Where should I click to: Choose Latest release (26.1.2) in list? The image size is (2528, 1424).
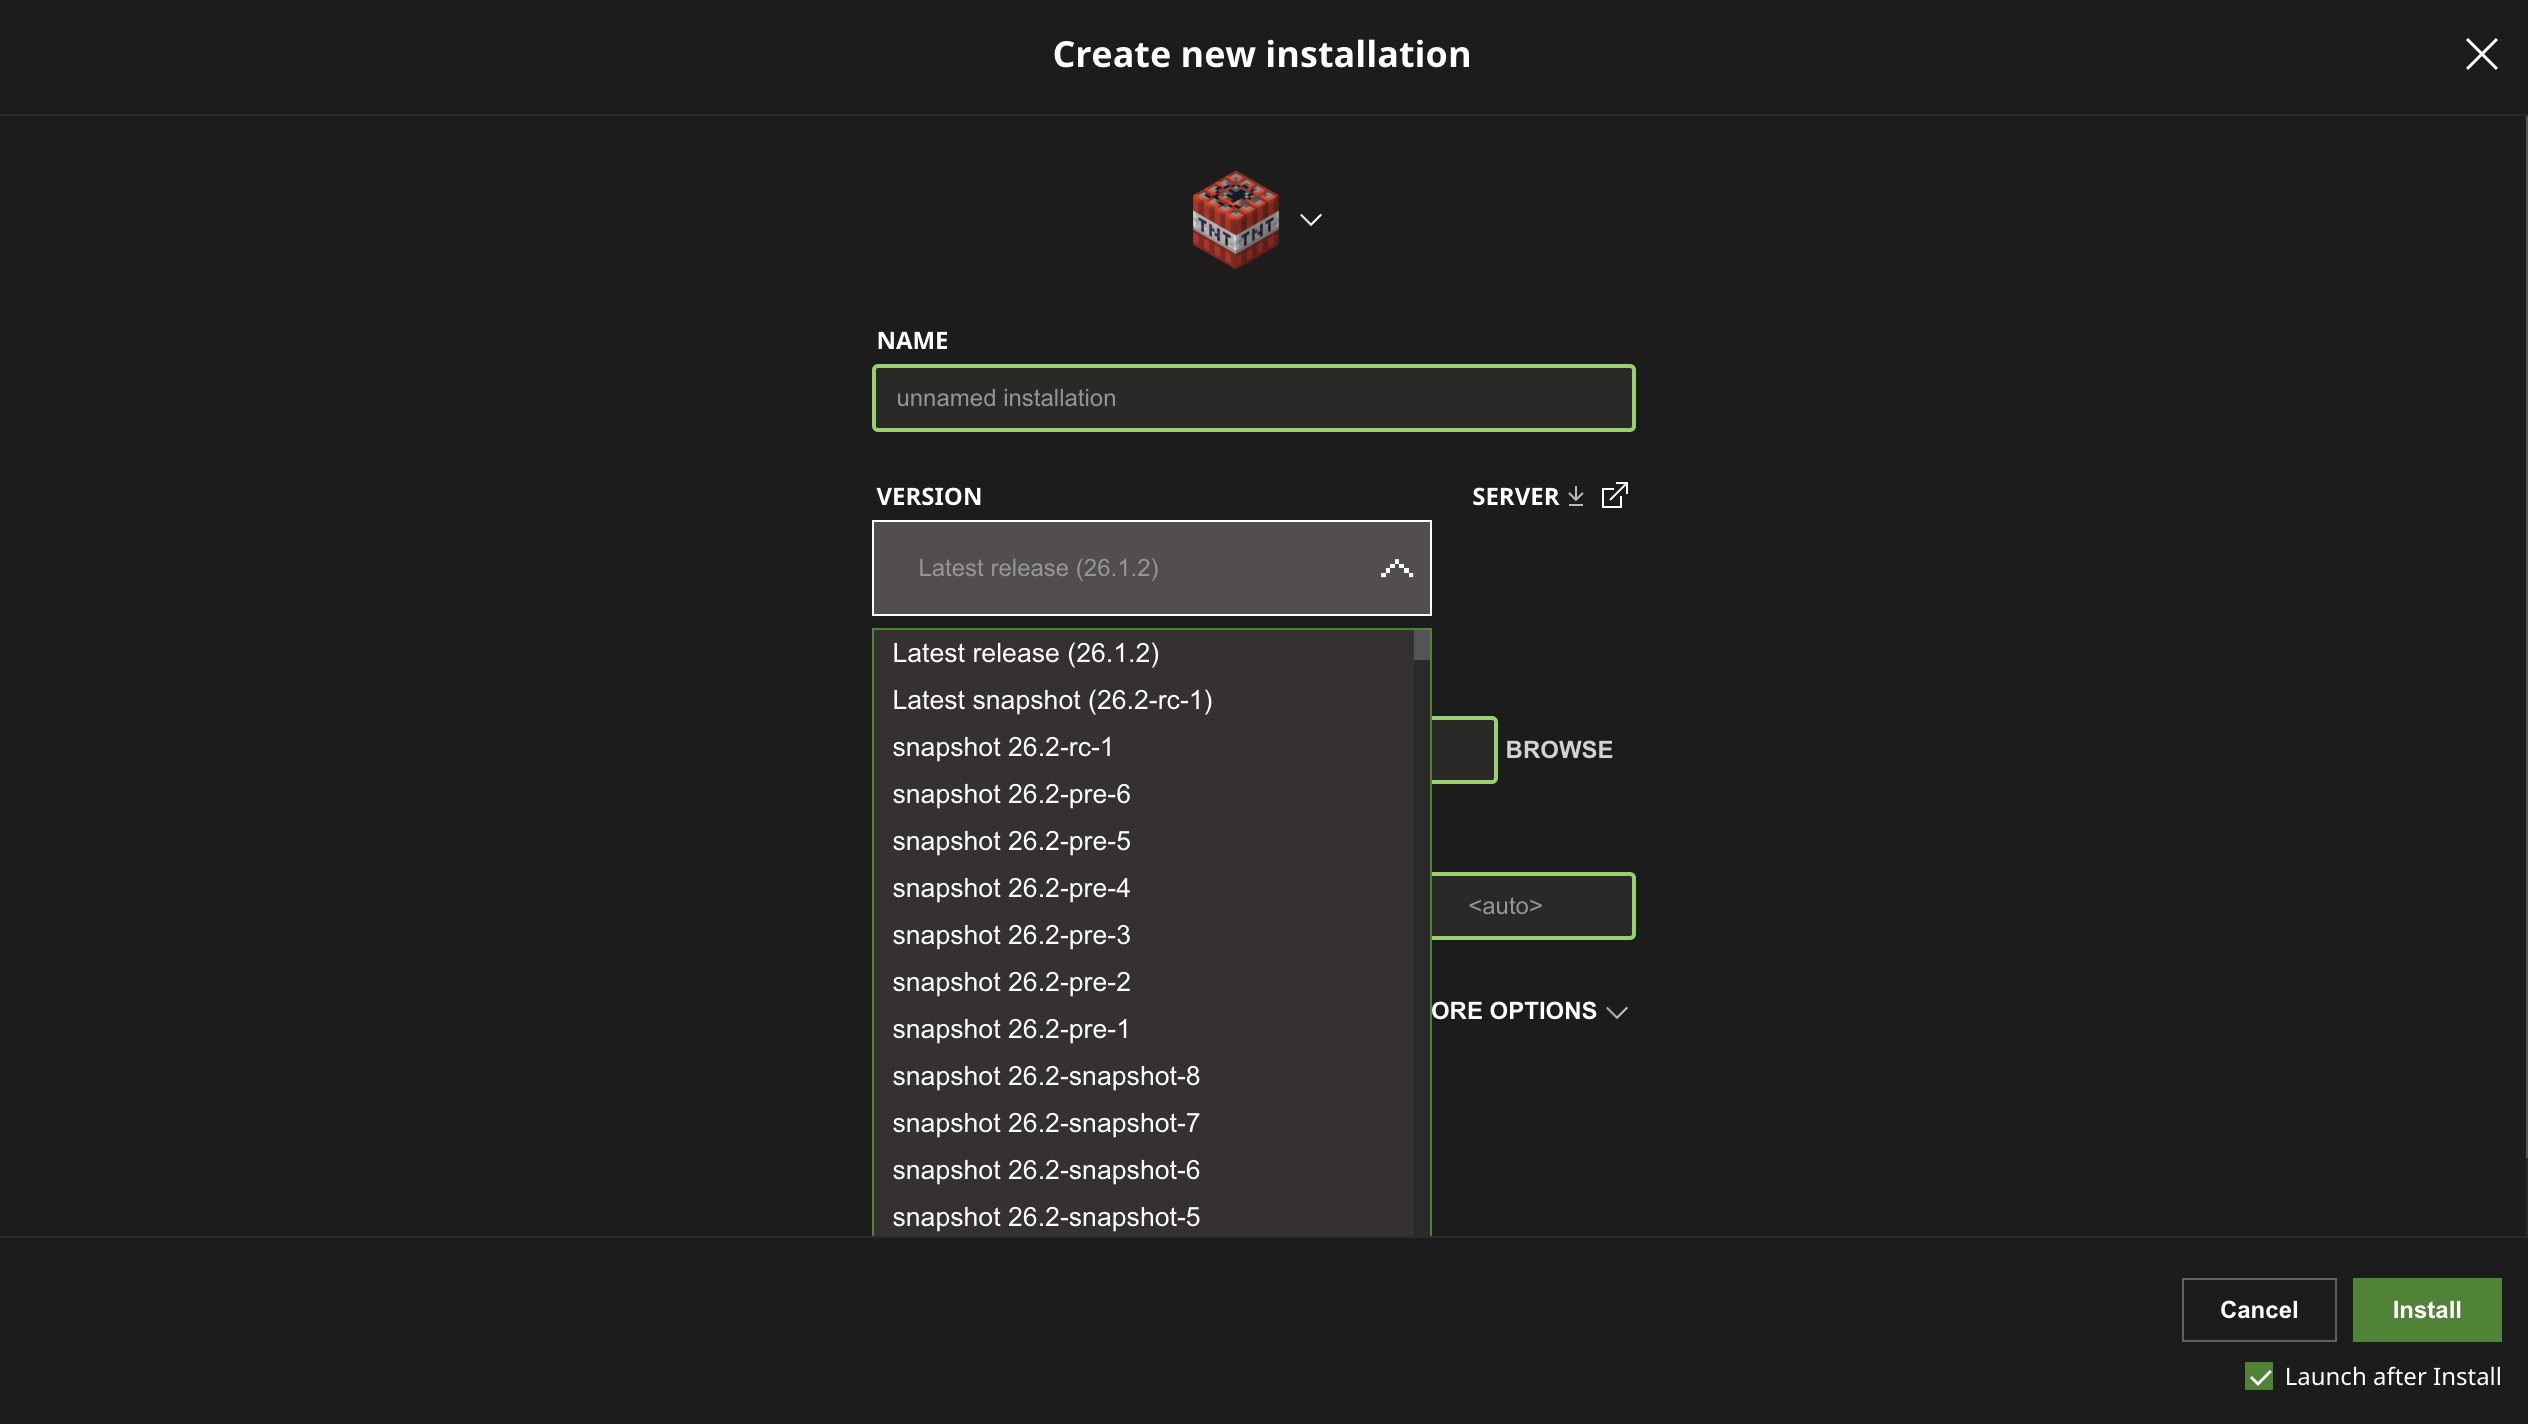click(1144, 653)
